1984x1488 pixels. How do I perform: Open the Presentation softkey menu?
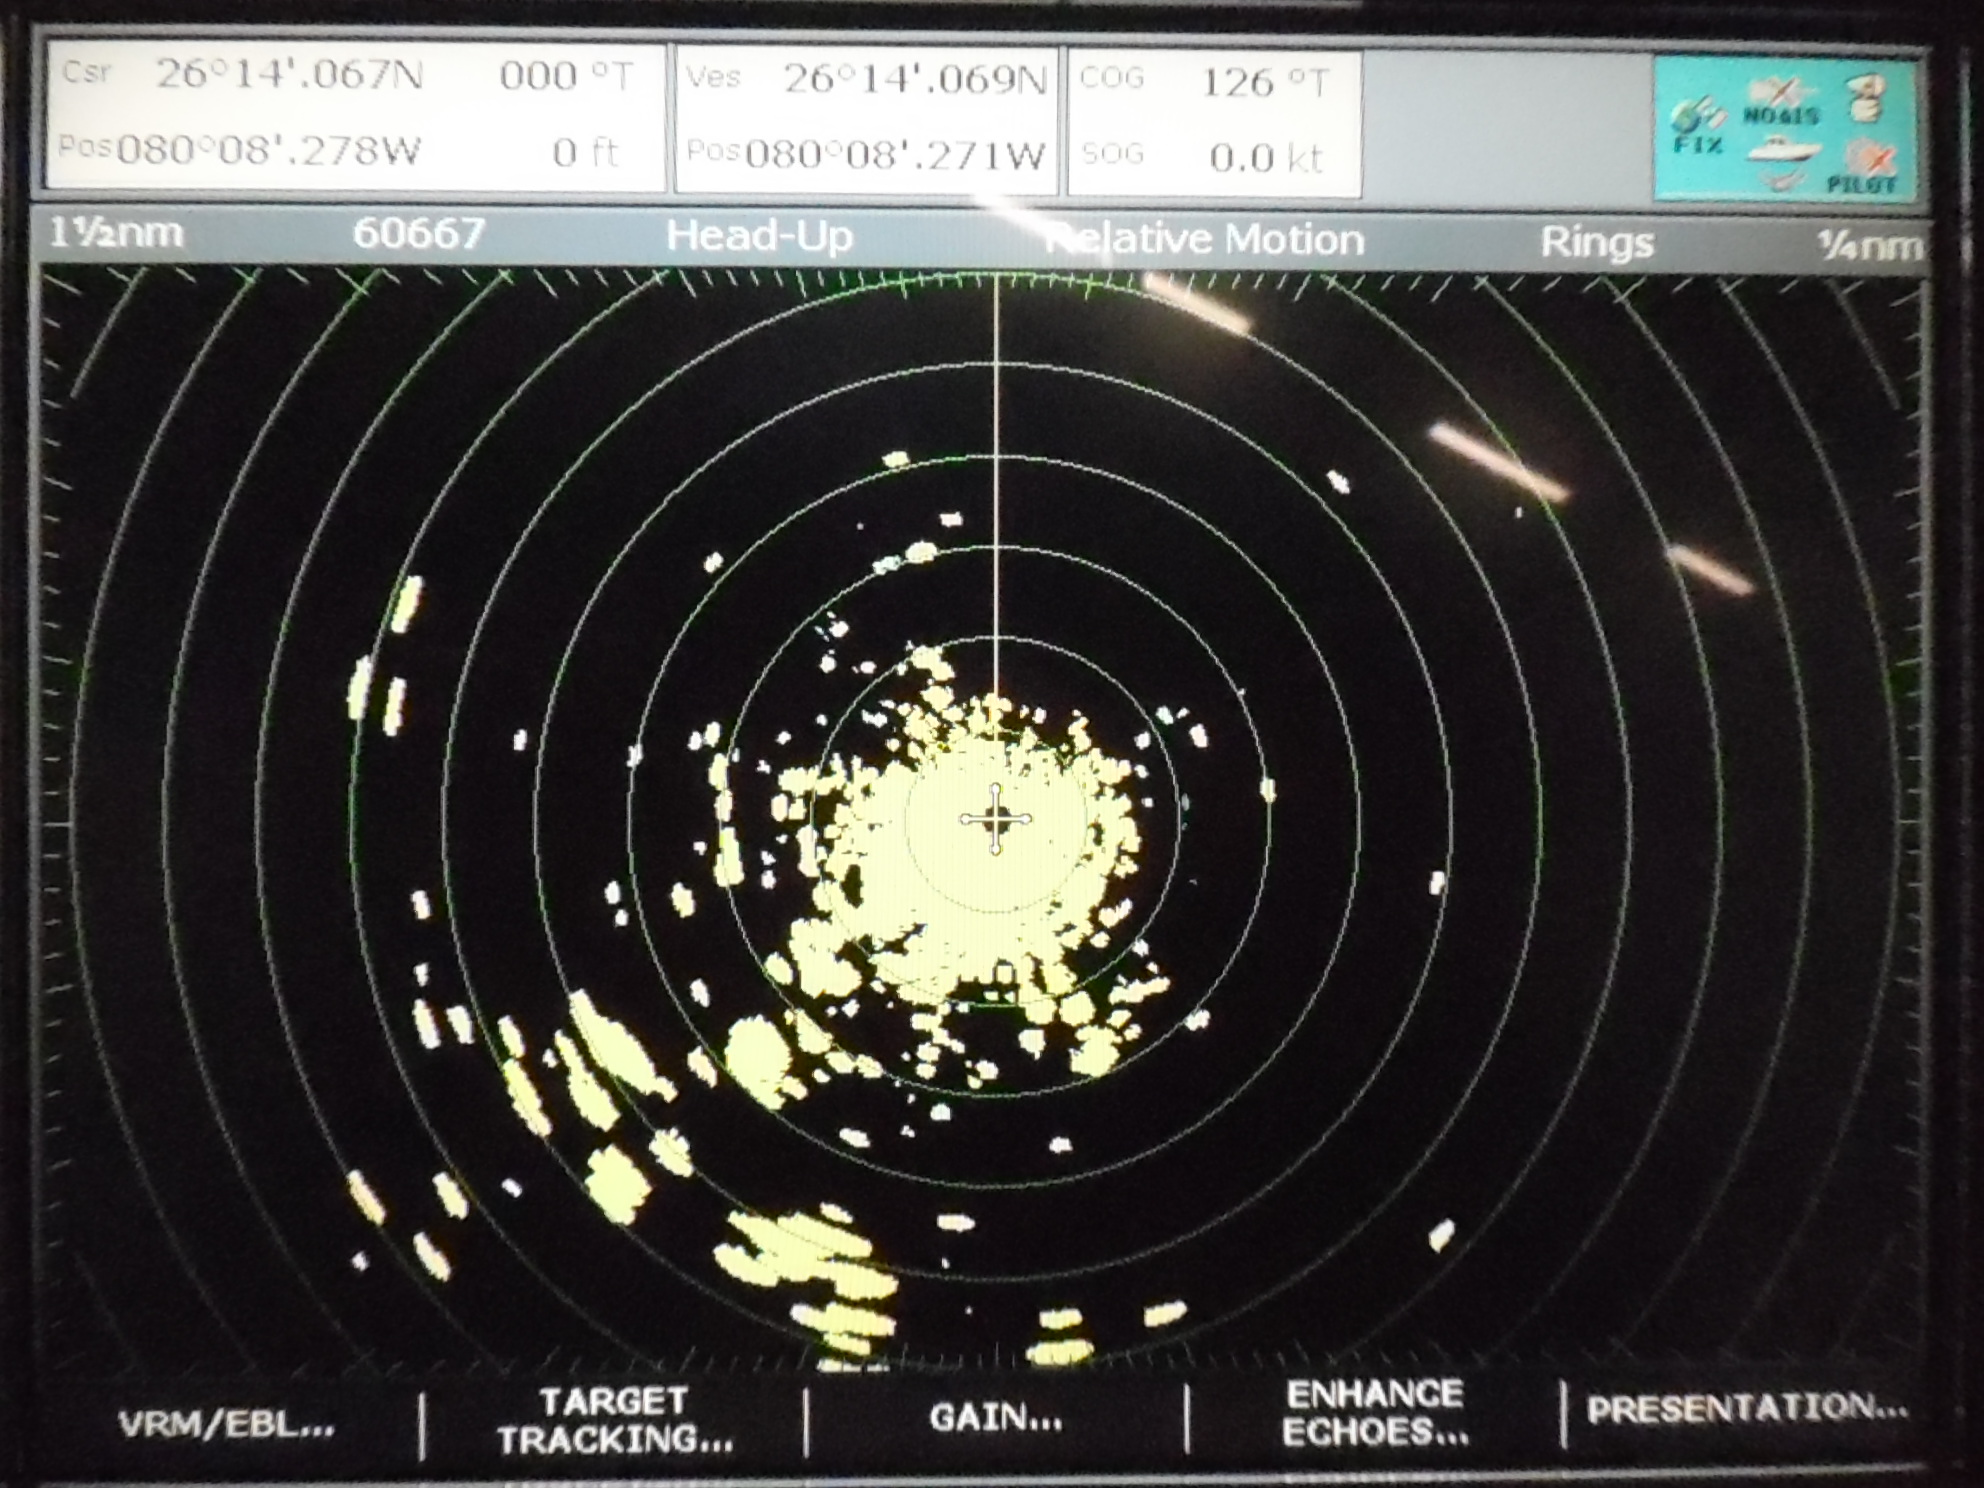tap(1747, 1409)
